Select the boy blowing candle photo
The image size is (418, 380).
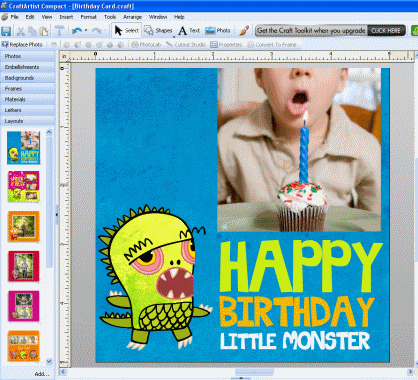pos(299,150)
